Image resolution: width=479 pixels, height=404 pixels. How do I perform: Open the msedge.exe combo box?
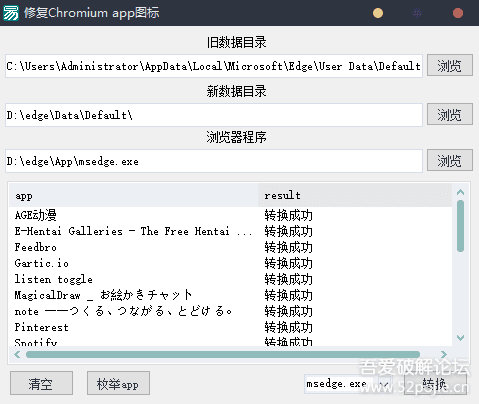coord(348,384)
